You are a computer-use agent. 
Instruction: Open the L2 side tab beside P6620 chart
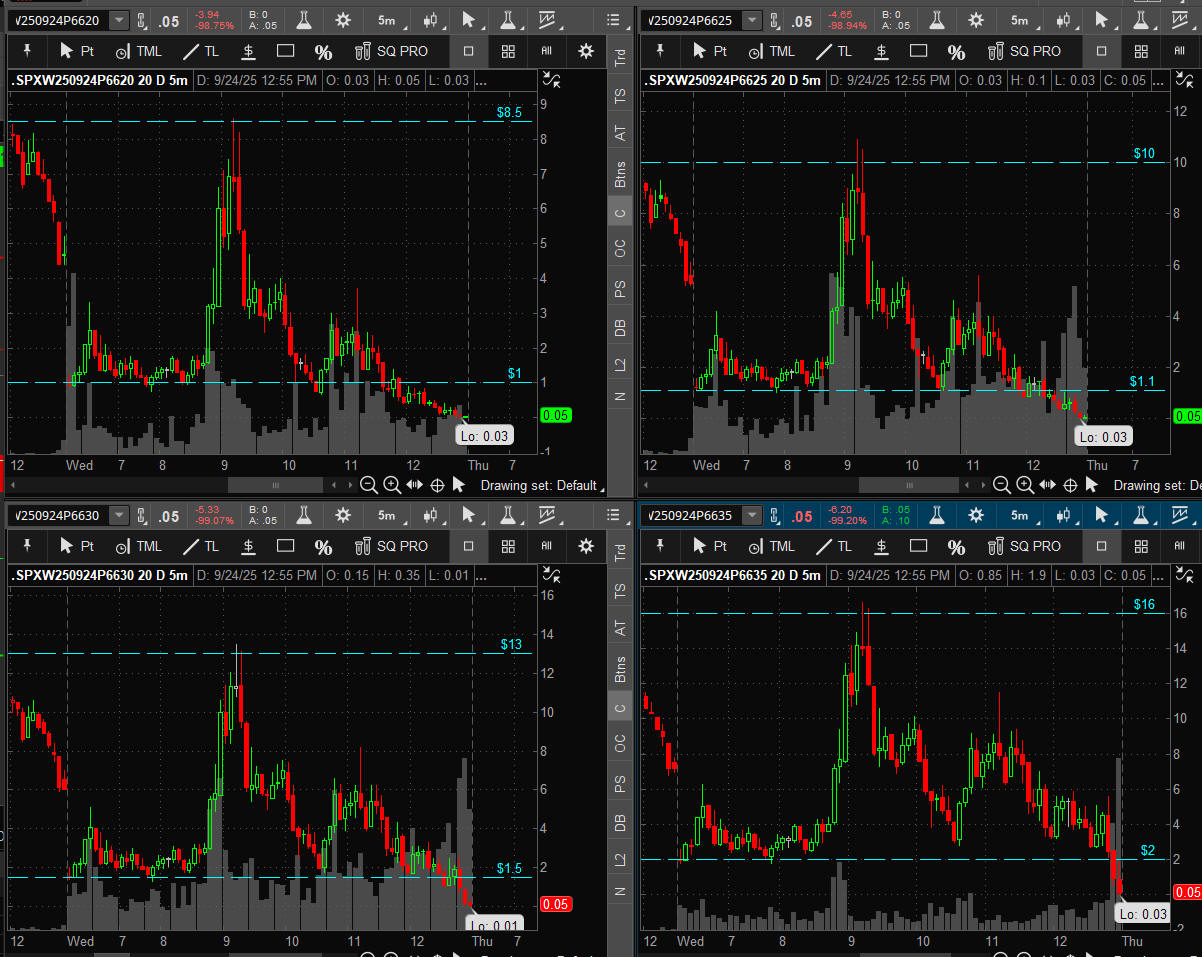[620, 364]
